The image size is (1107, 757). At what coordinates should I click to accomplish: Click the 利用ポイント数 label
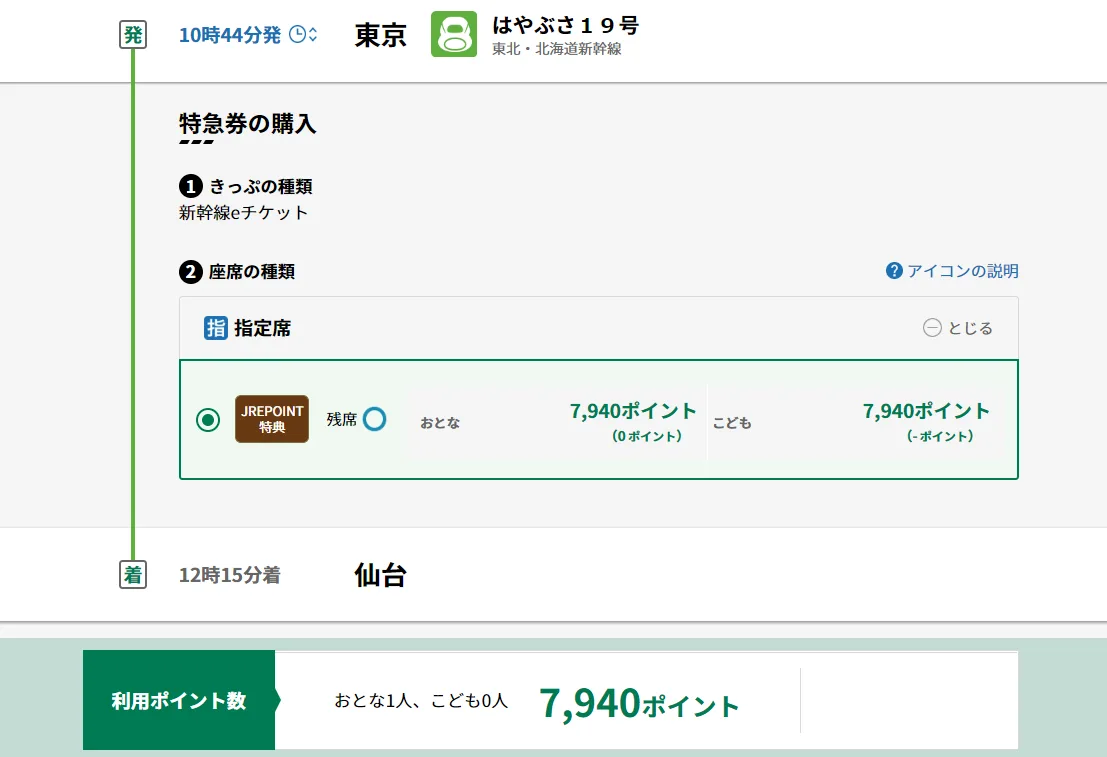179,701
